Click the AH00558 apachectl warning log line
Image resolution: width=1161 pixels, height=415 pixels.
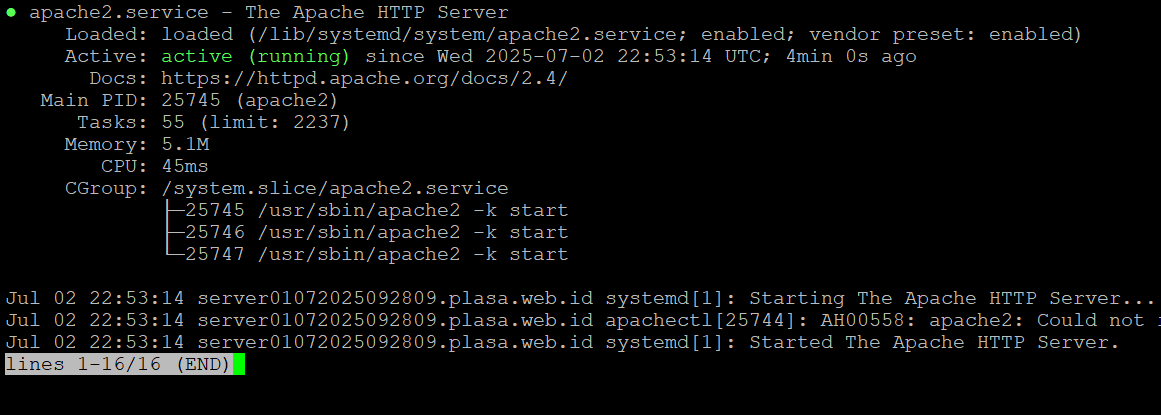[580, 320]
